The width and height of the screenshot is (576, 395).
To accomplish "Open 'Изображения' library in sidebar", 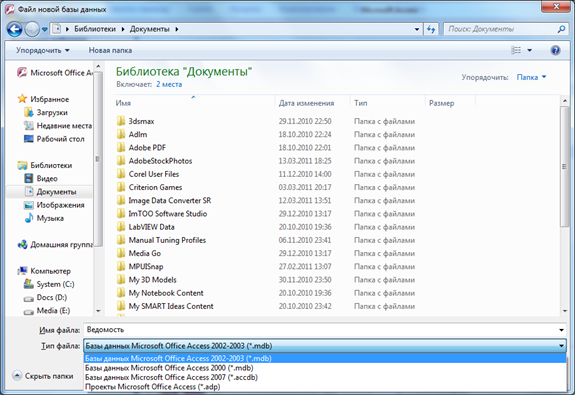I will [54, 205].
